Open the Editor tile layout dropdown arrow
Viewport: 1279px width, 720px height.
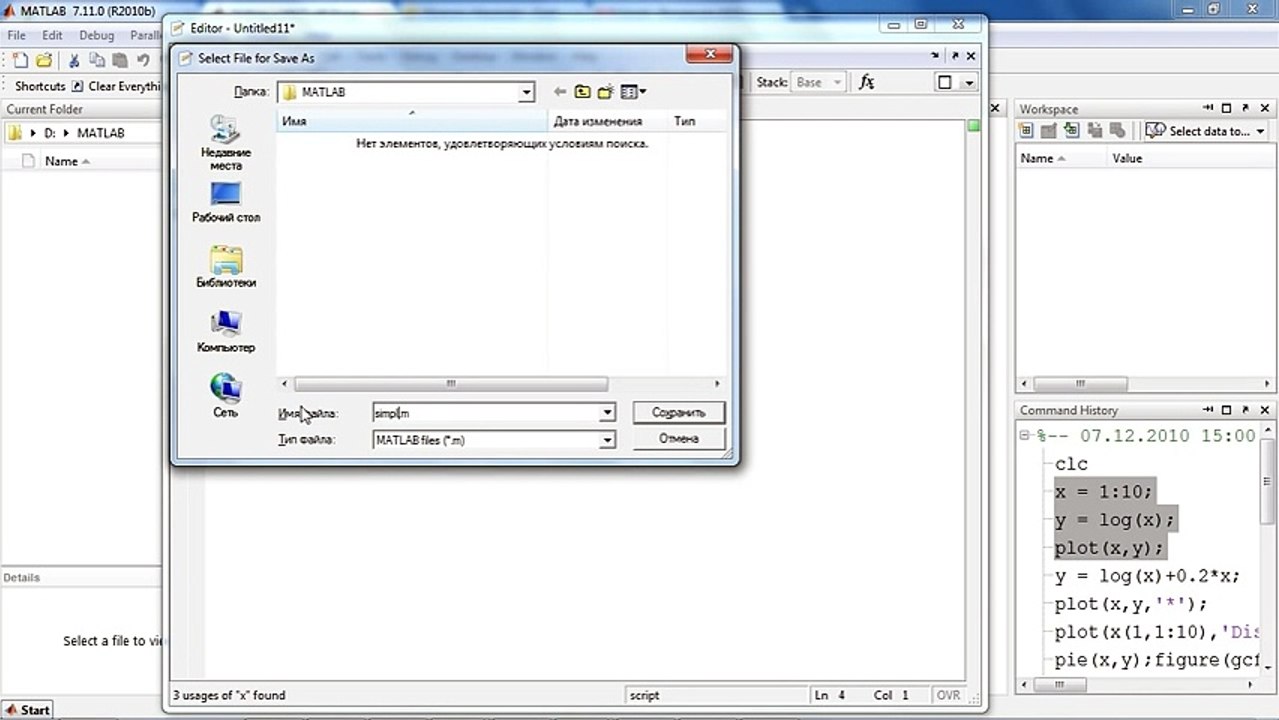[969, 83]
